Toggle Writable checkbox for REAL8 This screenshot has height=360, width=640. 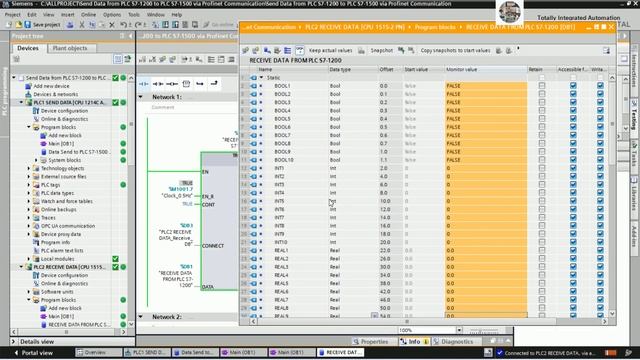pos(600,308)
